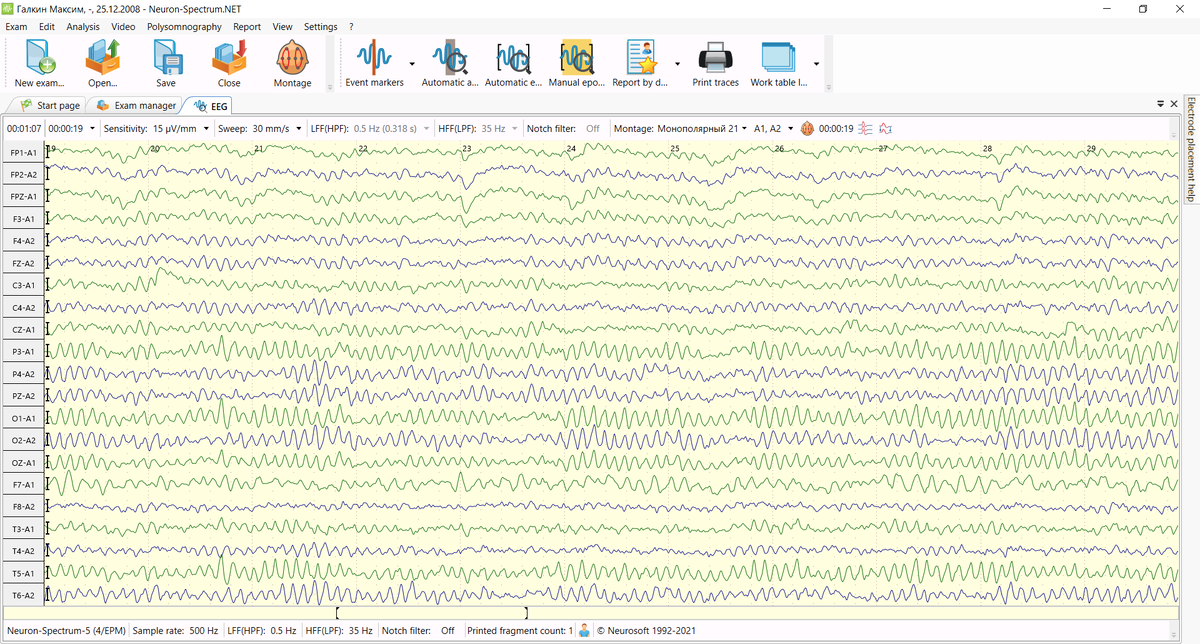Open the Sweep 30 mm/s dropdown

tap(299, 129)
